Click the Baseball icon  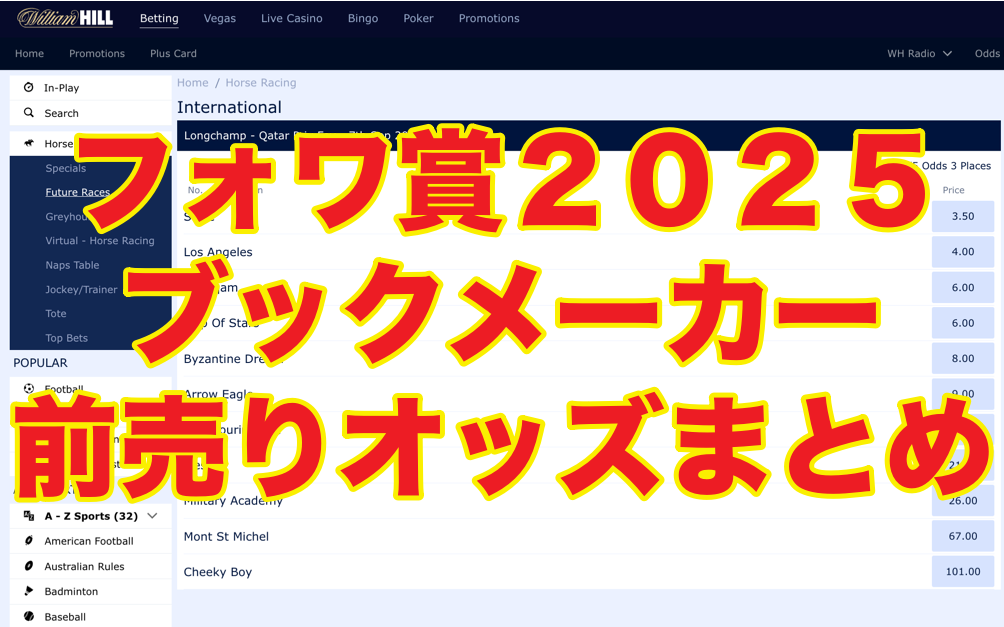pos(29,617)
